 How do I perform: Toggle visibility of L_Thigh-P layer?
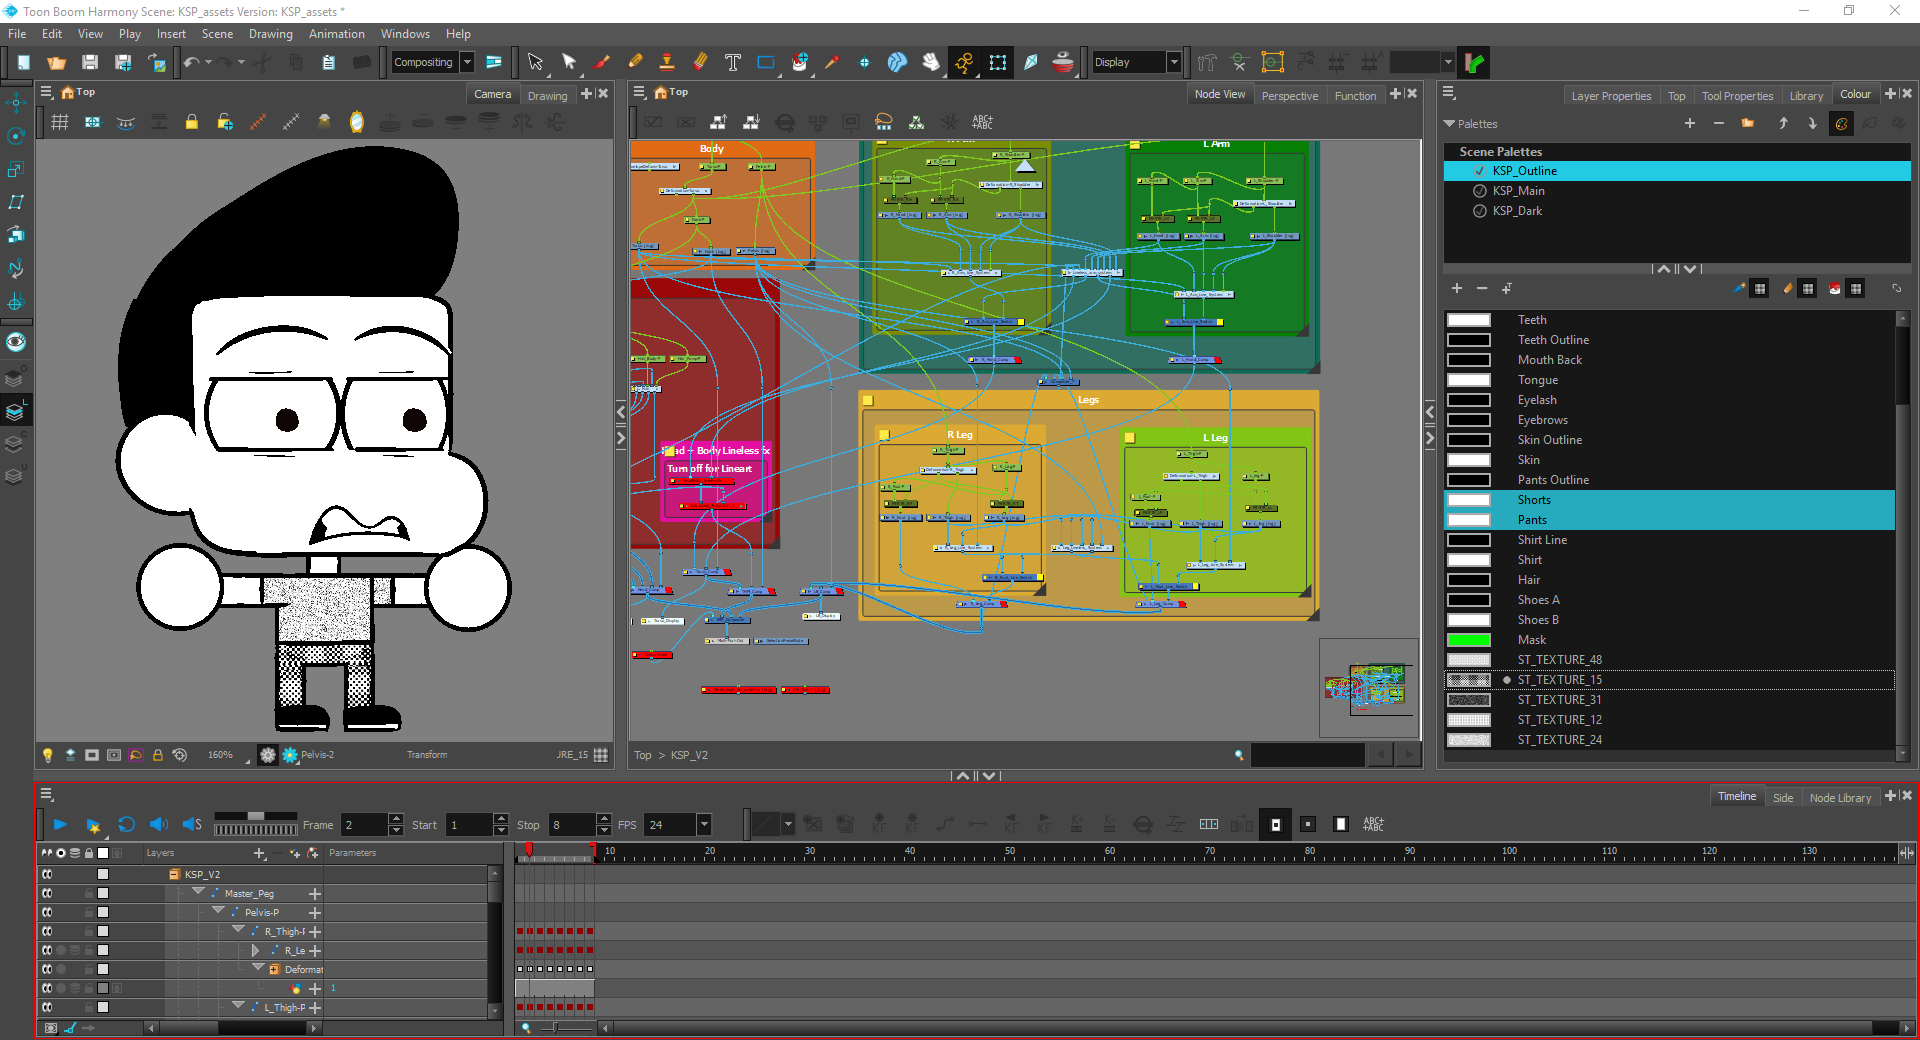pos(47,1007)
